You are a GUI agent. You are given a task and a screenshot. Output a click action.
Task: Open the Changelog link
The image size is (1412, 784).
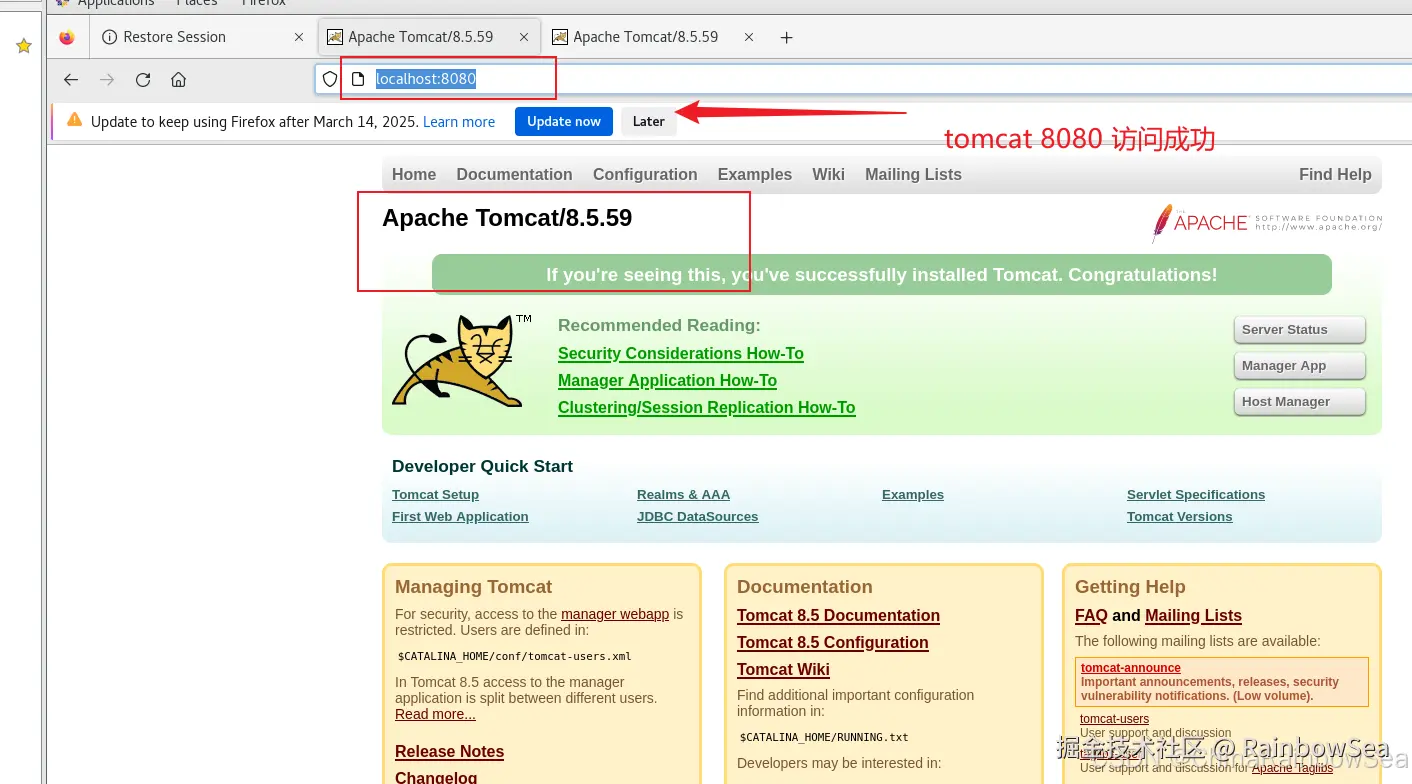436,777
